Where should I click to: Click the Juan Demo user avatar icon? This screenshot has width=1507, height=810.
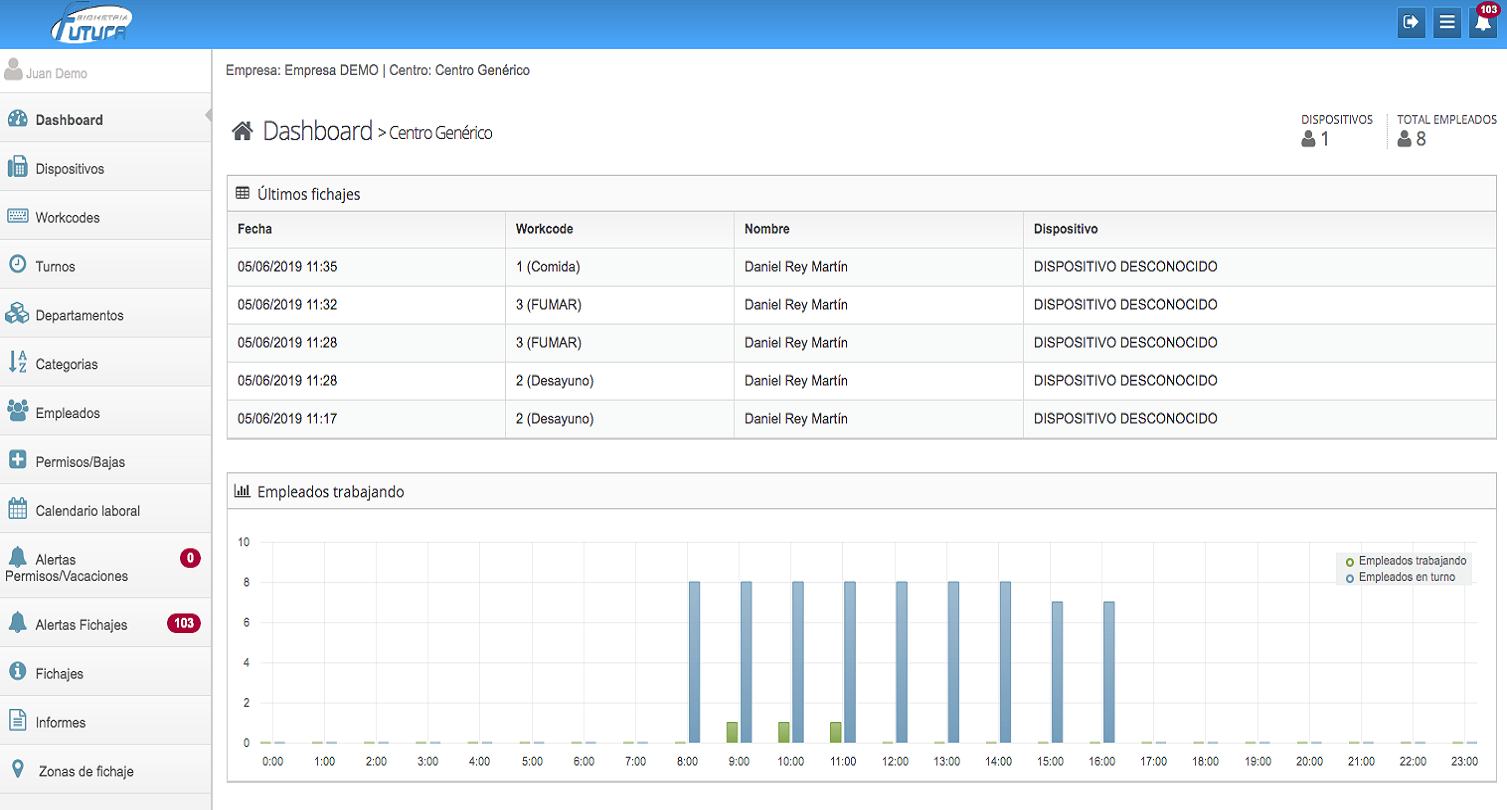14,70
